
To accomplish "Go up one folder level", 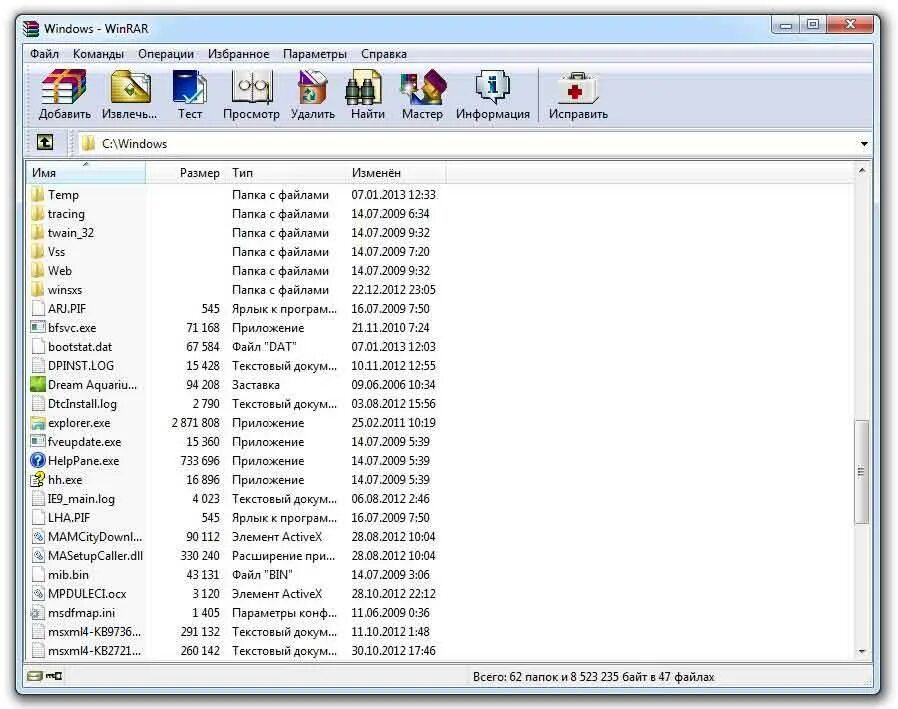I will (45, 143).
